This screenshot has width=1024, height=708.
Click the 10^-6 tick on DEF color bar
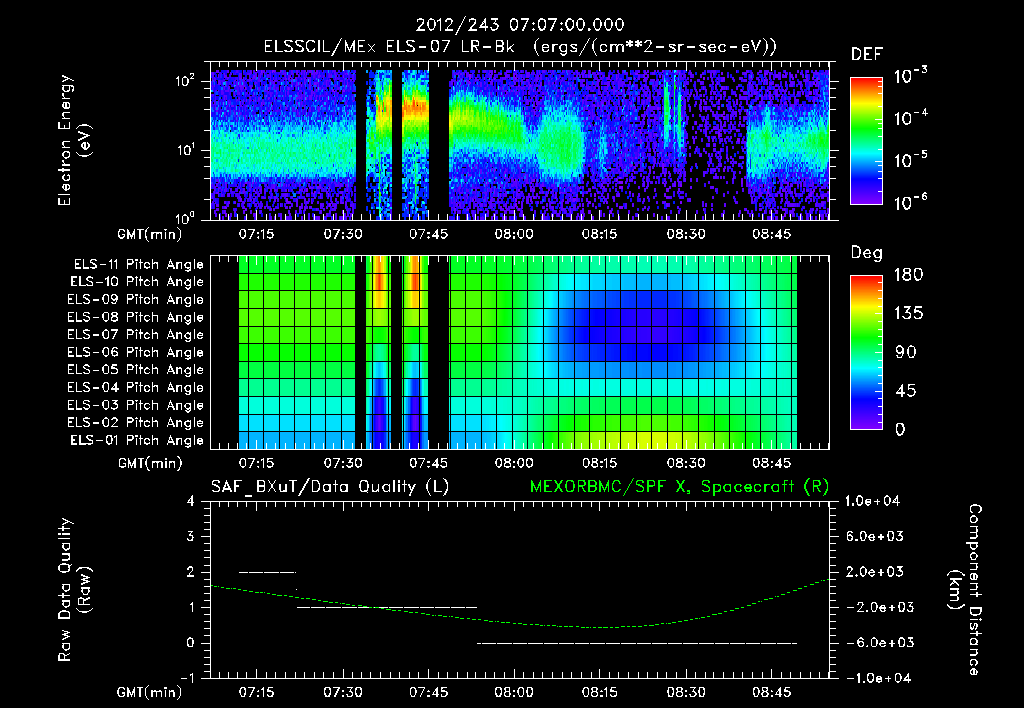(911, 202)
